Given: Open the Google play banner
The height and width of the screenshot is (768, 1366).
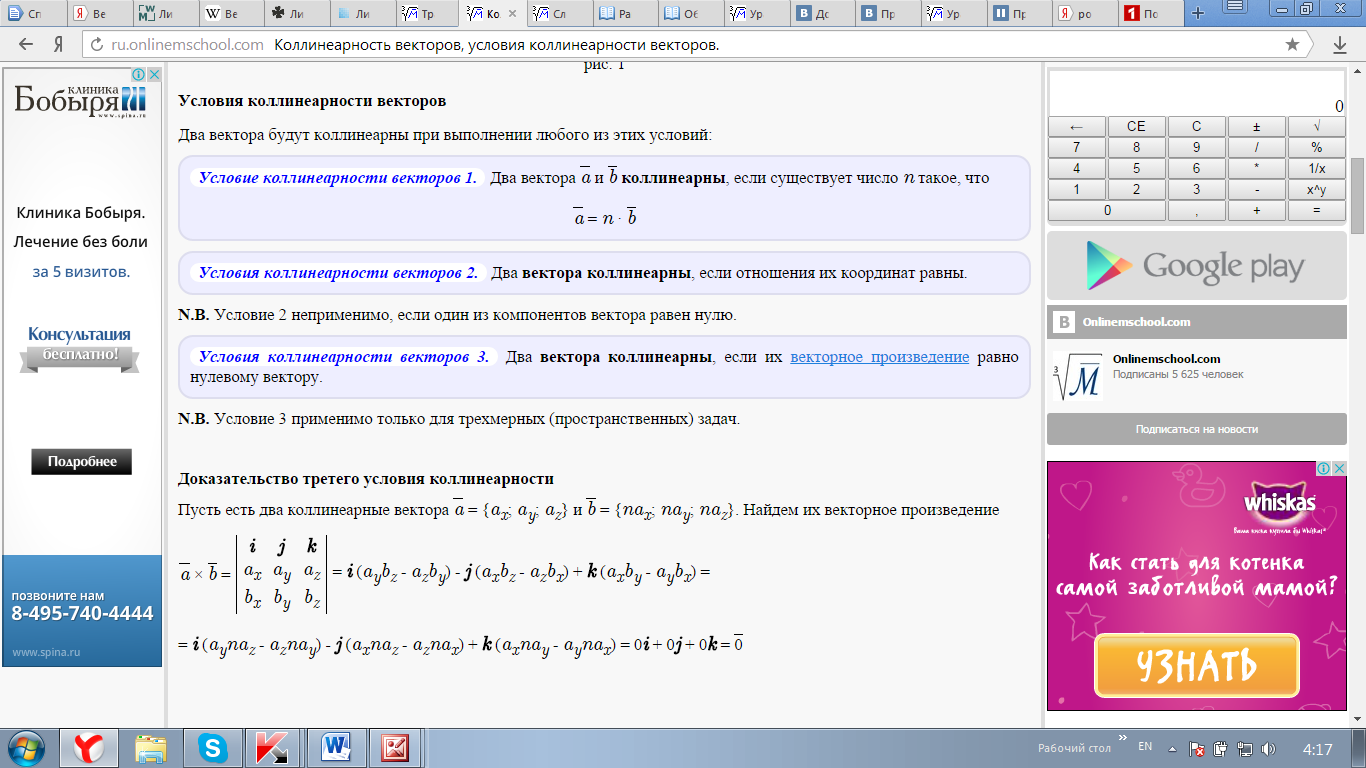Looking at the screenshot, I should pyautogui.click(x=1197, y=266).
